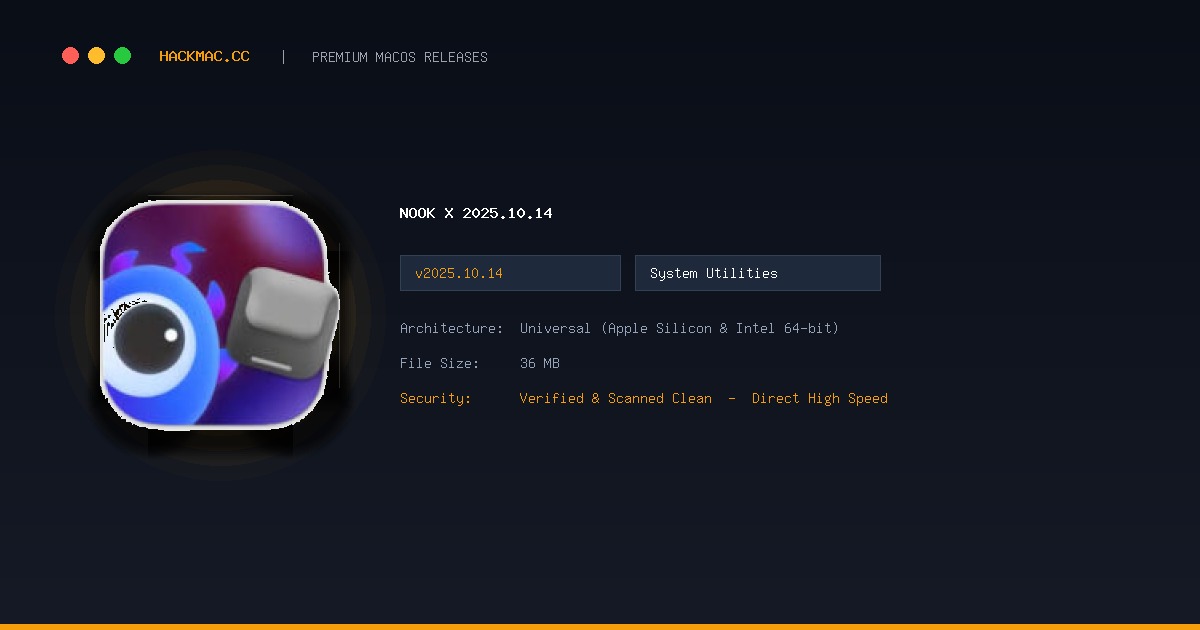This screenshot has width=1200, height=630.
Task: Click the 36 MB file size value
Action: [x=540, y=363]
